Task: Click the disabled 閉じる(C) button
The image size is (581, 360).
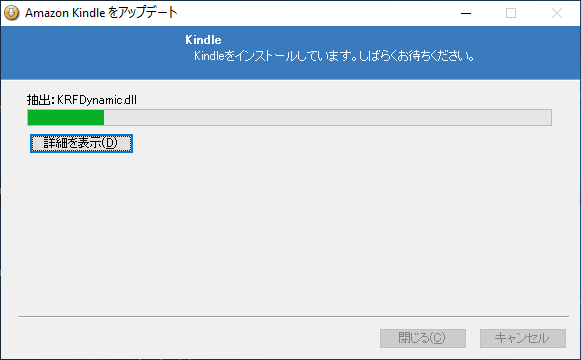Action: tap(423, 338)
